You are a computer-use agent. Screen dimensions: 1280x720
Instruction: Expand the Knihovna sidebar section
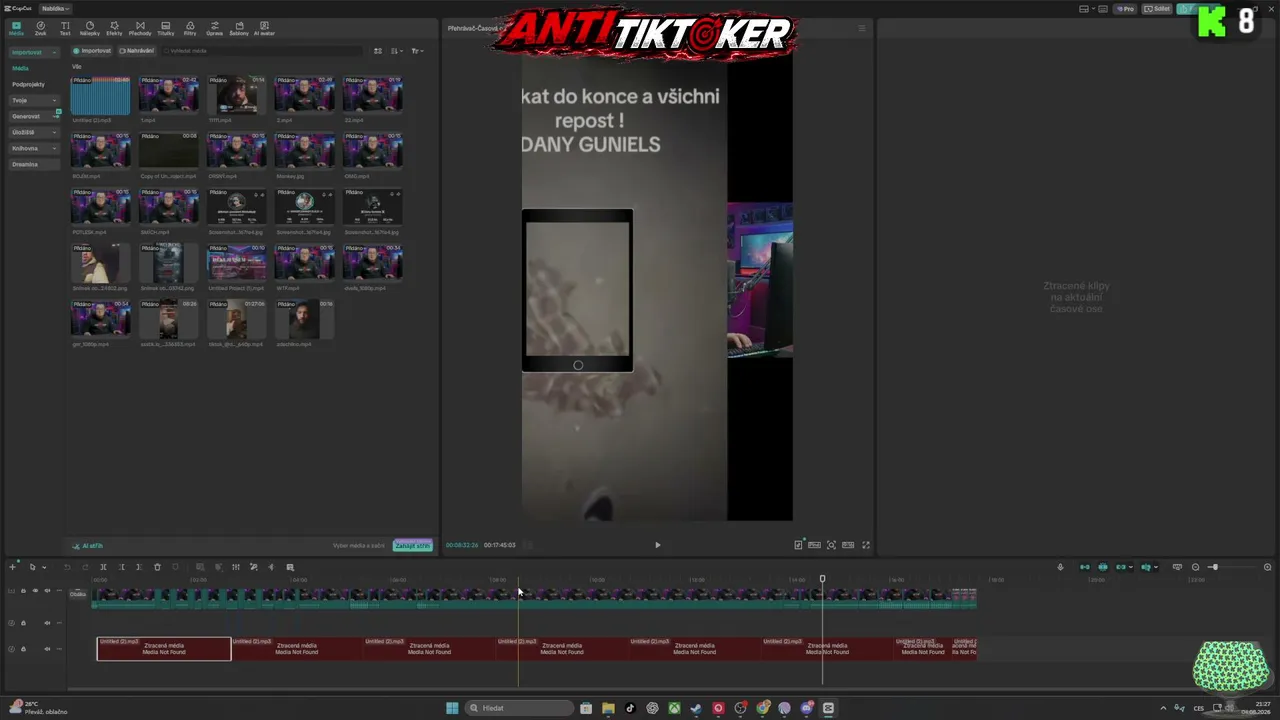(34, 148)
